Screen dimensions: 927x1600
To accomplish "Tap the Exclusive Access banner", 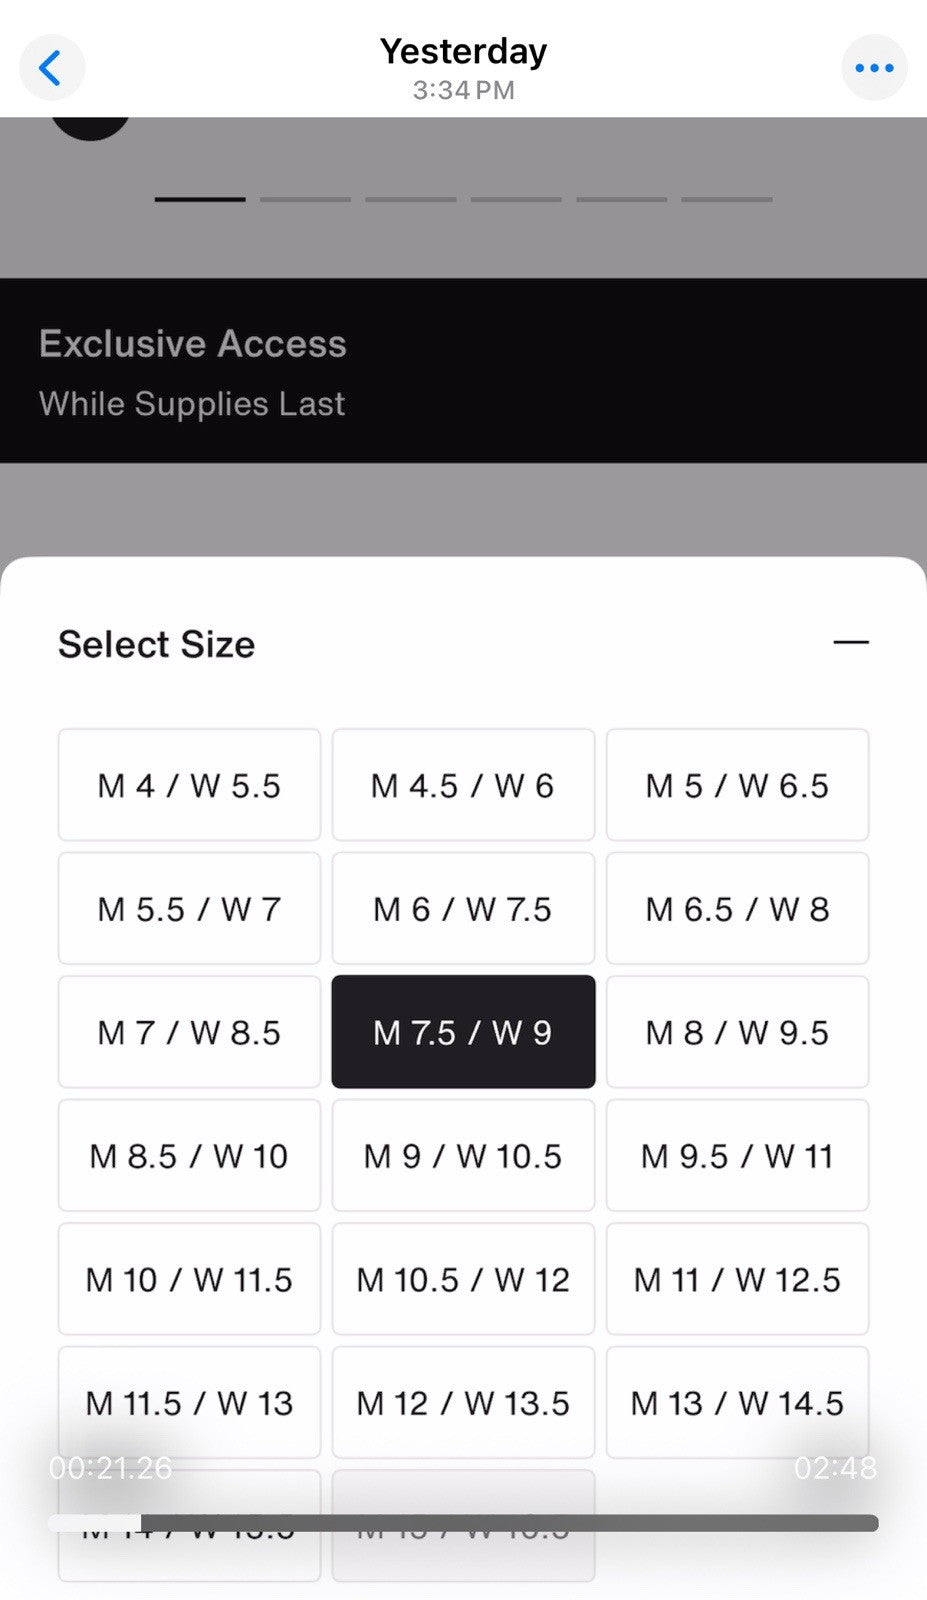I will coord(463,370).
